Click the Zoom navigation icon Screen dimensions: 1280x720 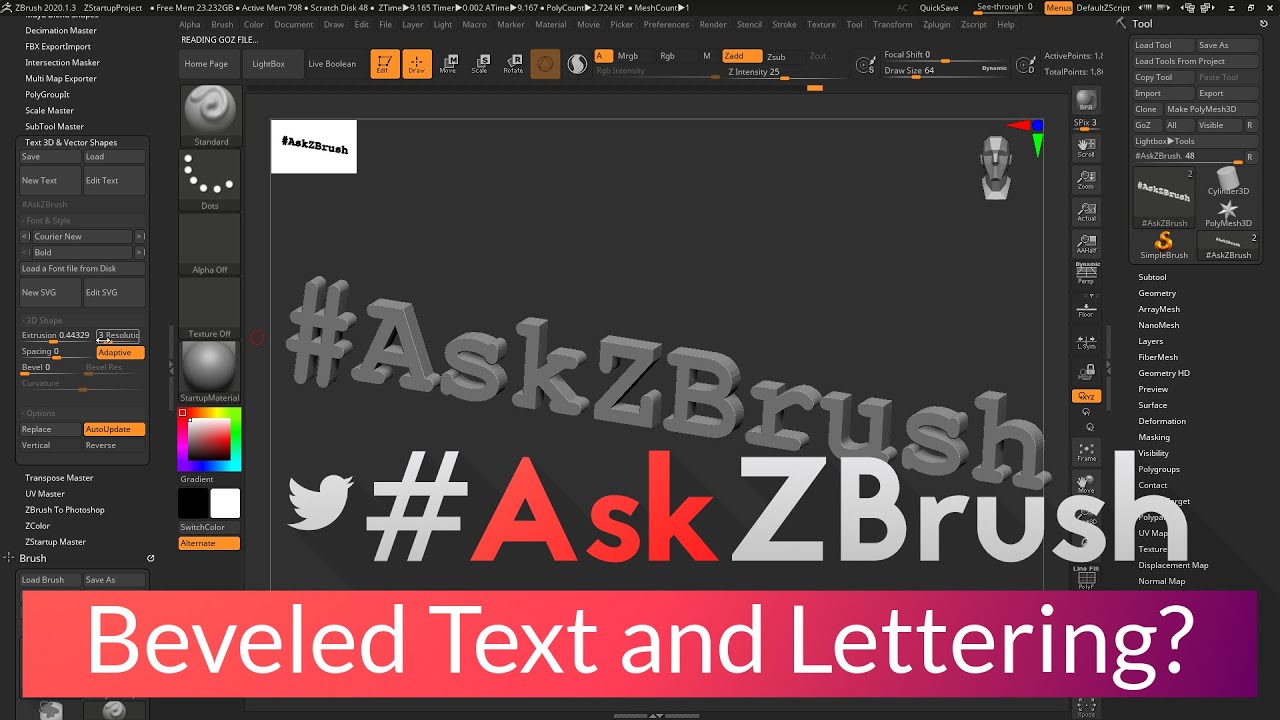1086,181
